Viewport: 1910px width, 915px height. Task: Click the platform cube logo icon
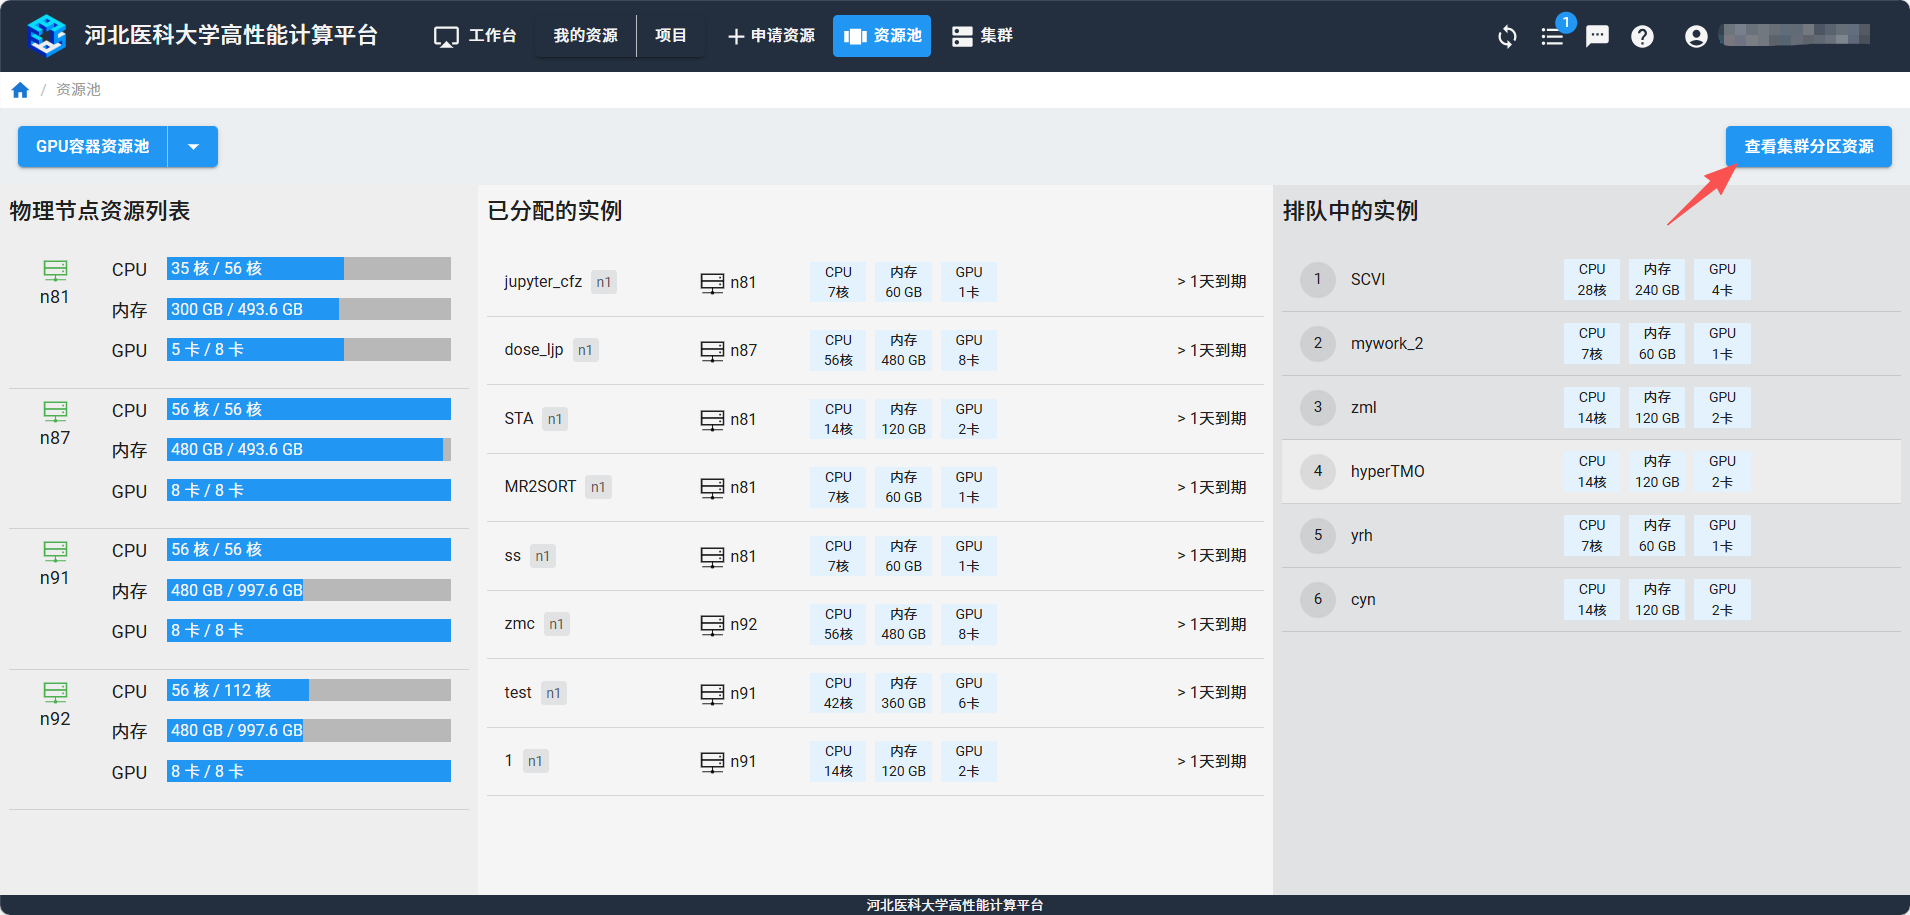[x=46, y=36]
